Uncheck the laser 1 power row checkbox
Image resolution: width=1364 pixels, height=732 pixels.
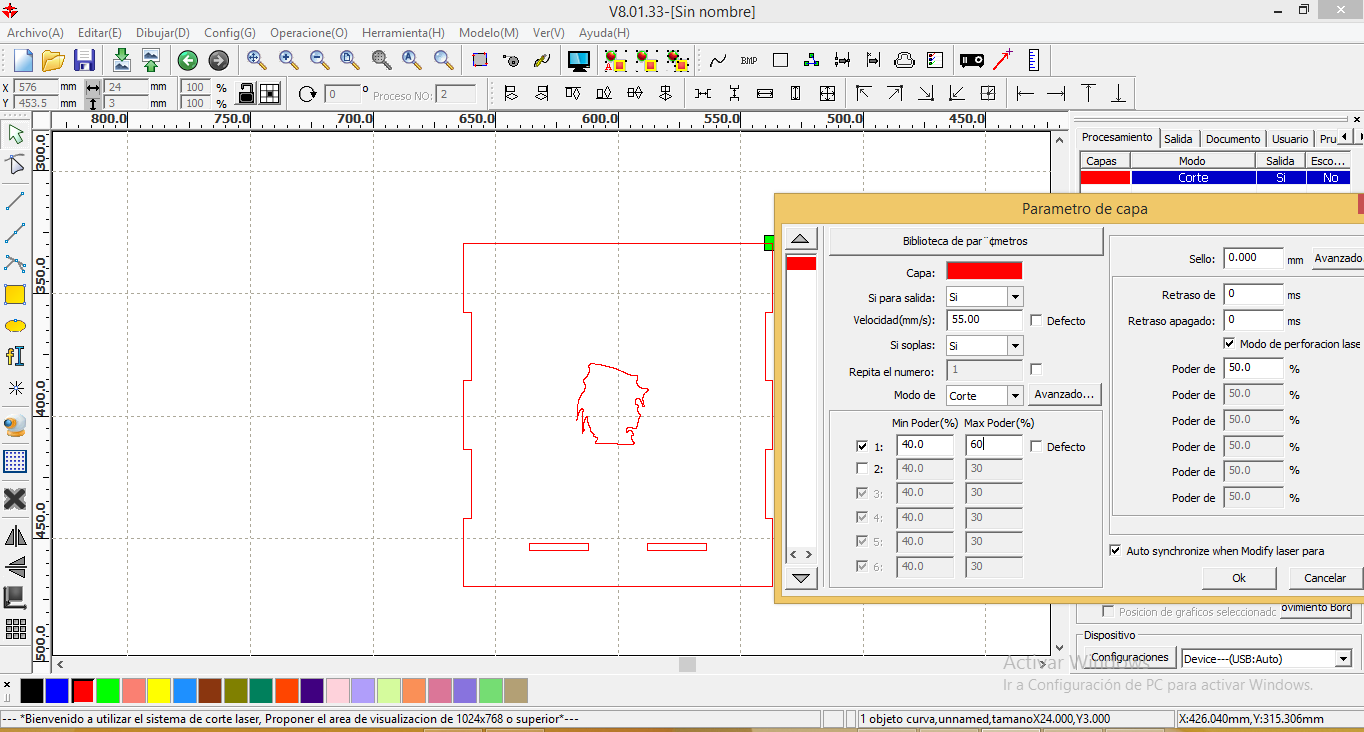[862, 447]
